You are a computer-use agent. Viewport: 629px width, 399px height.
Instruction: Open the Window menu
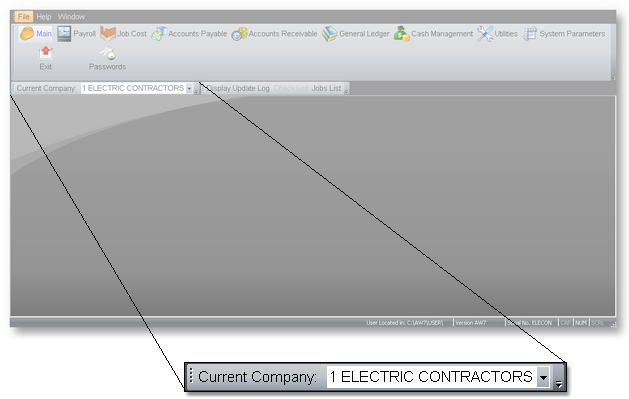(71, 16)
